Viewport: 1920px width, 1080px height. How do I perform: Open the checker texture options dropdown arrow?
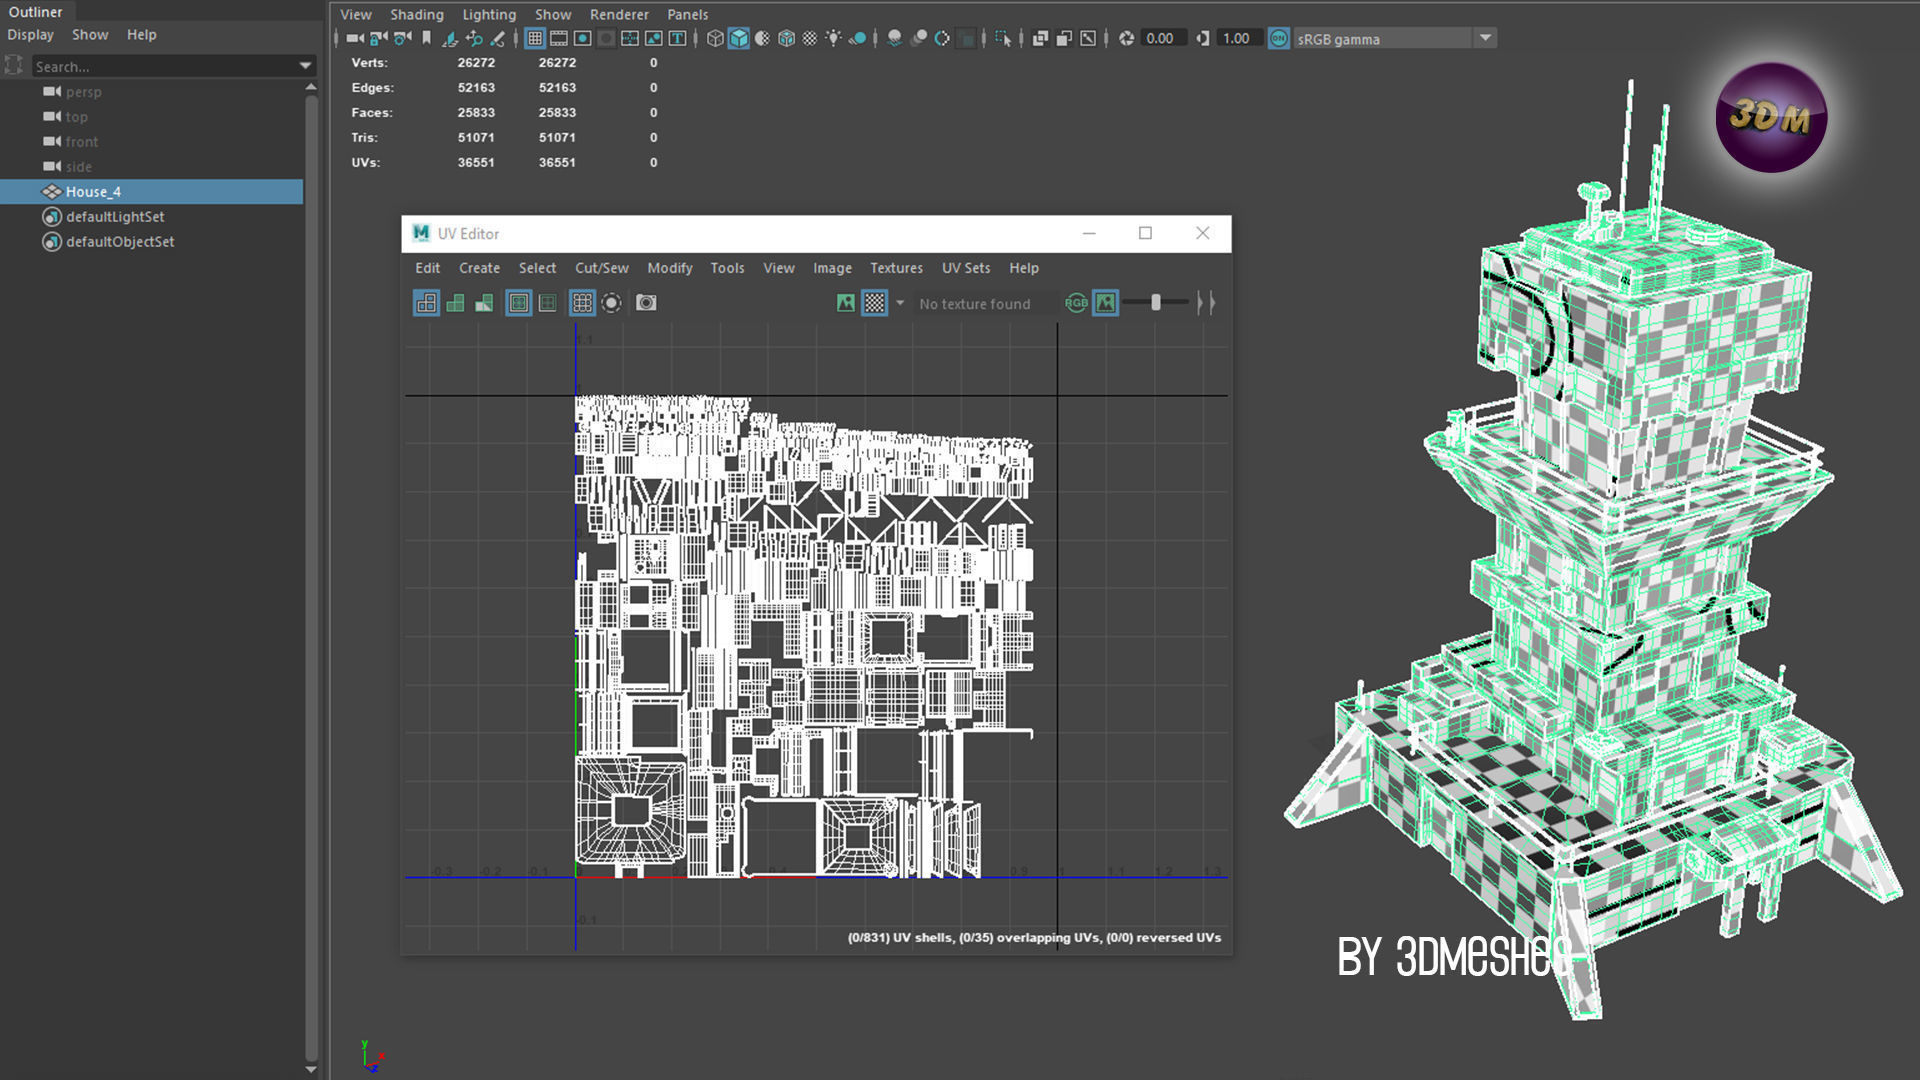tap(900, 303)
